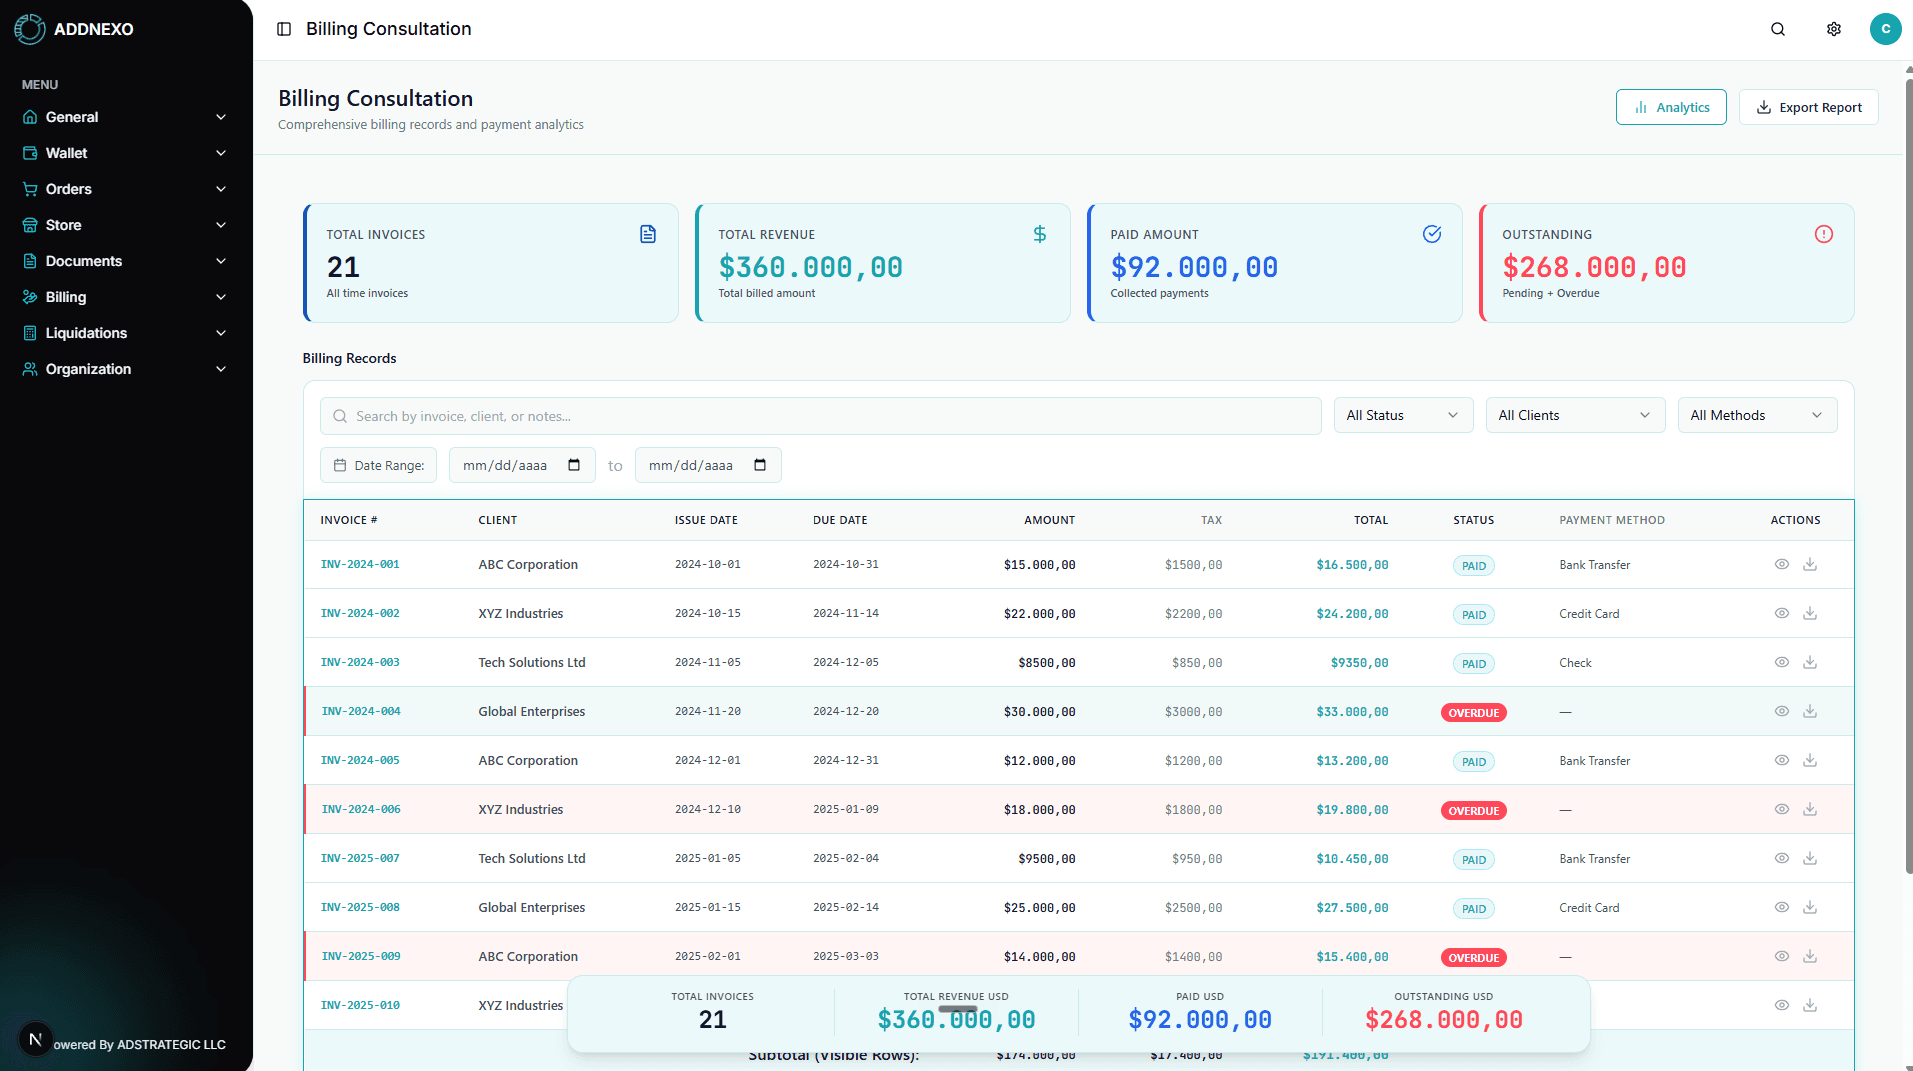Download invoice INV-2025-008
The image size is (1913, 1071).
coord(1810,907)
